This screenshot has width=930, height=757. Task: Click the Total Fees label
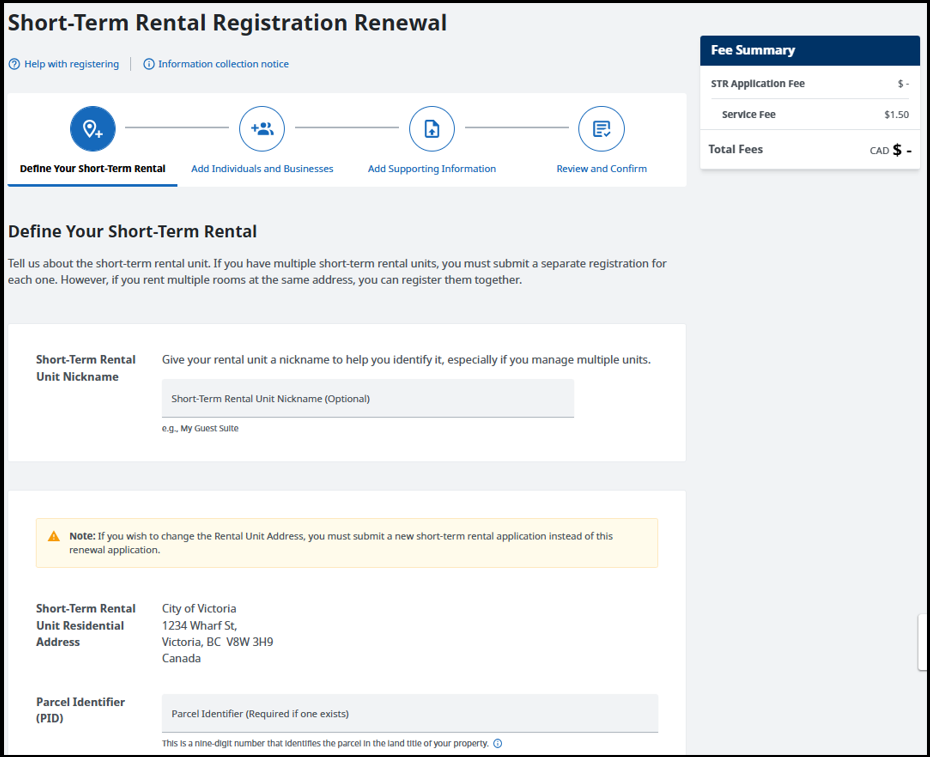[x=735, y=150]
